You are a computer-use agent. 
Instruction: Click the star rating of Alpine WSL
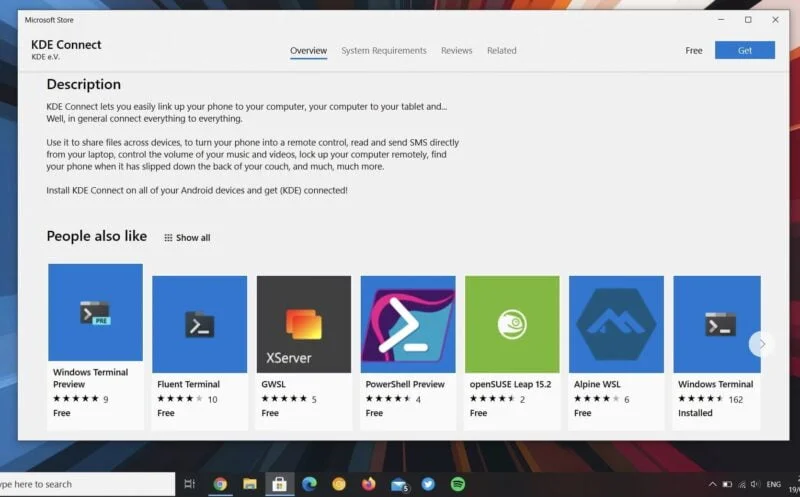pos(596,399)
